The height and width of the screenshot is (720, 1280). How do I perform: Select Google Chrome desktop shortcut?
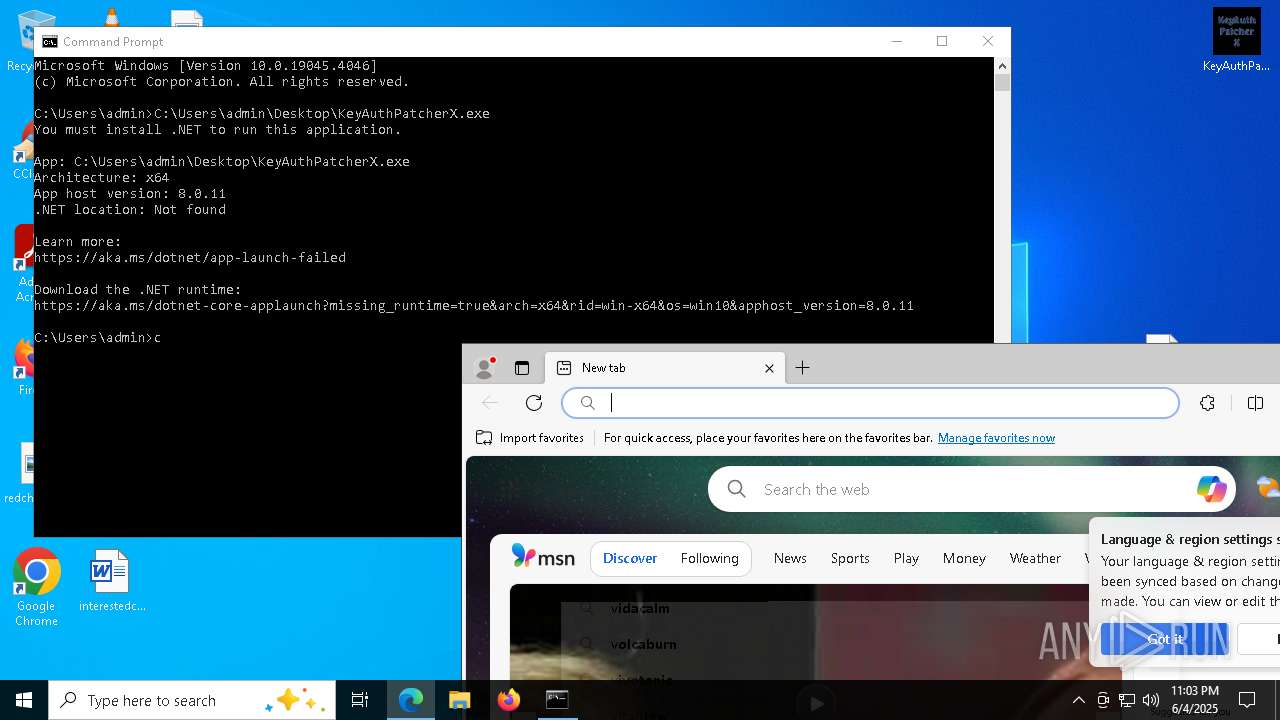36,588
